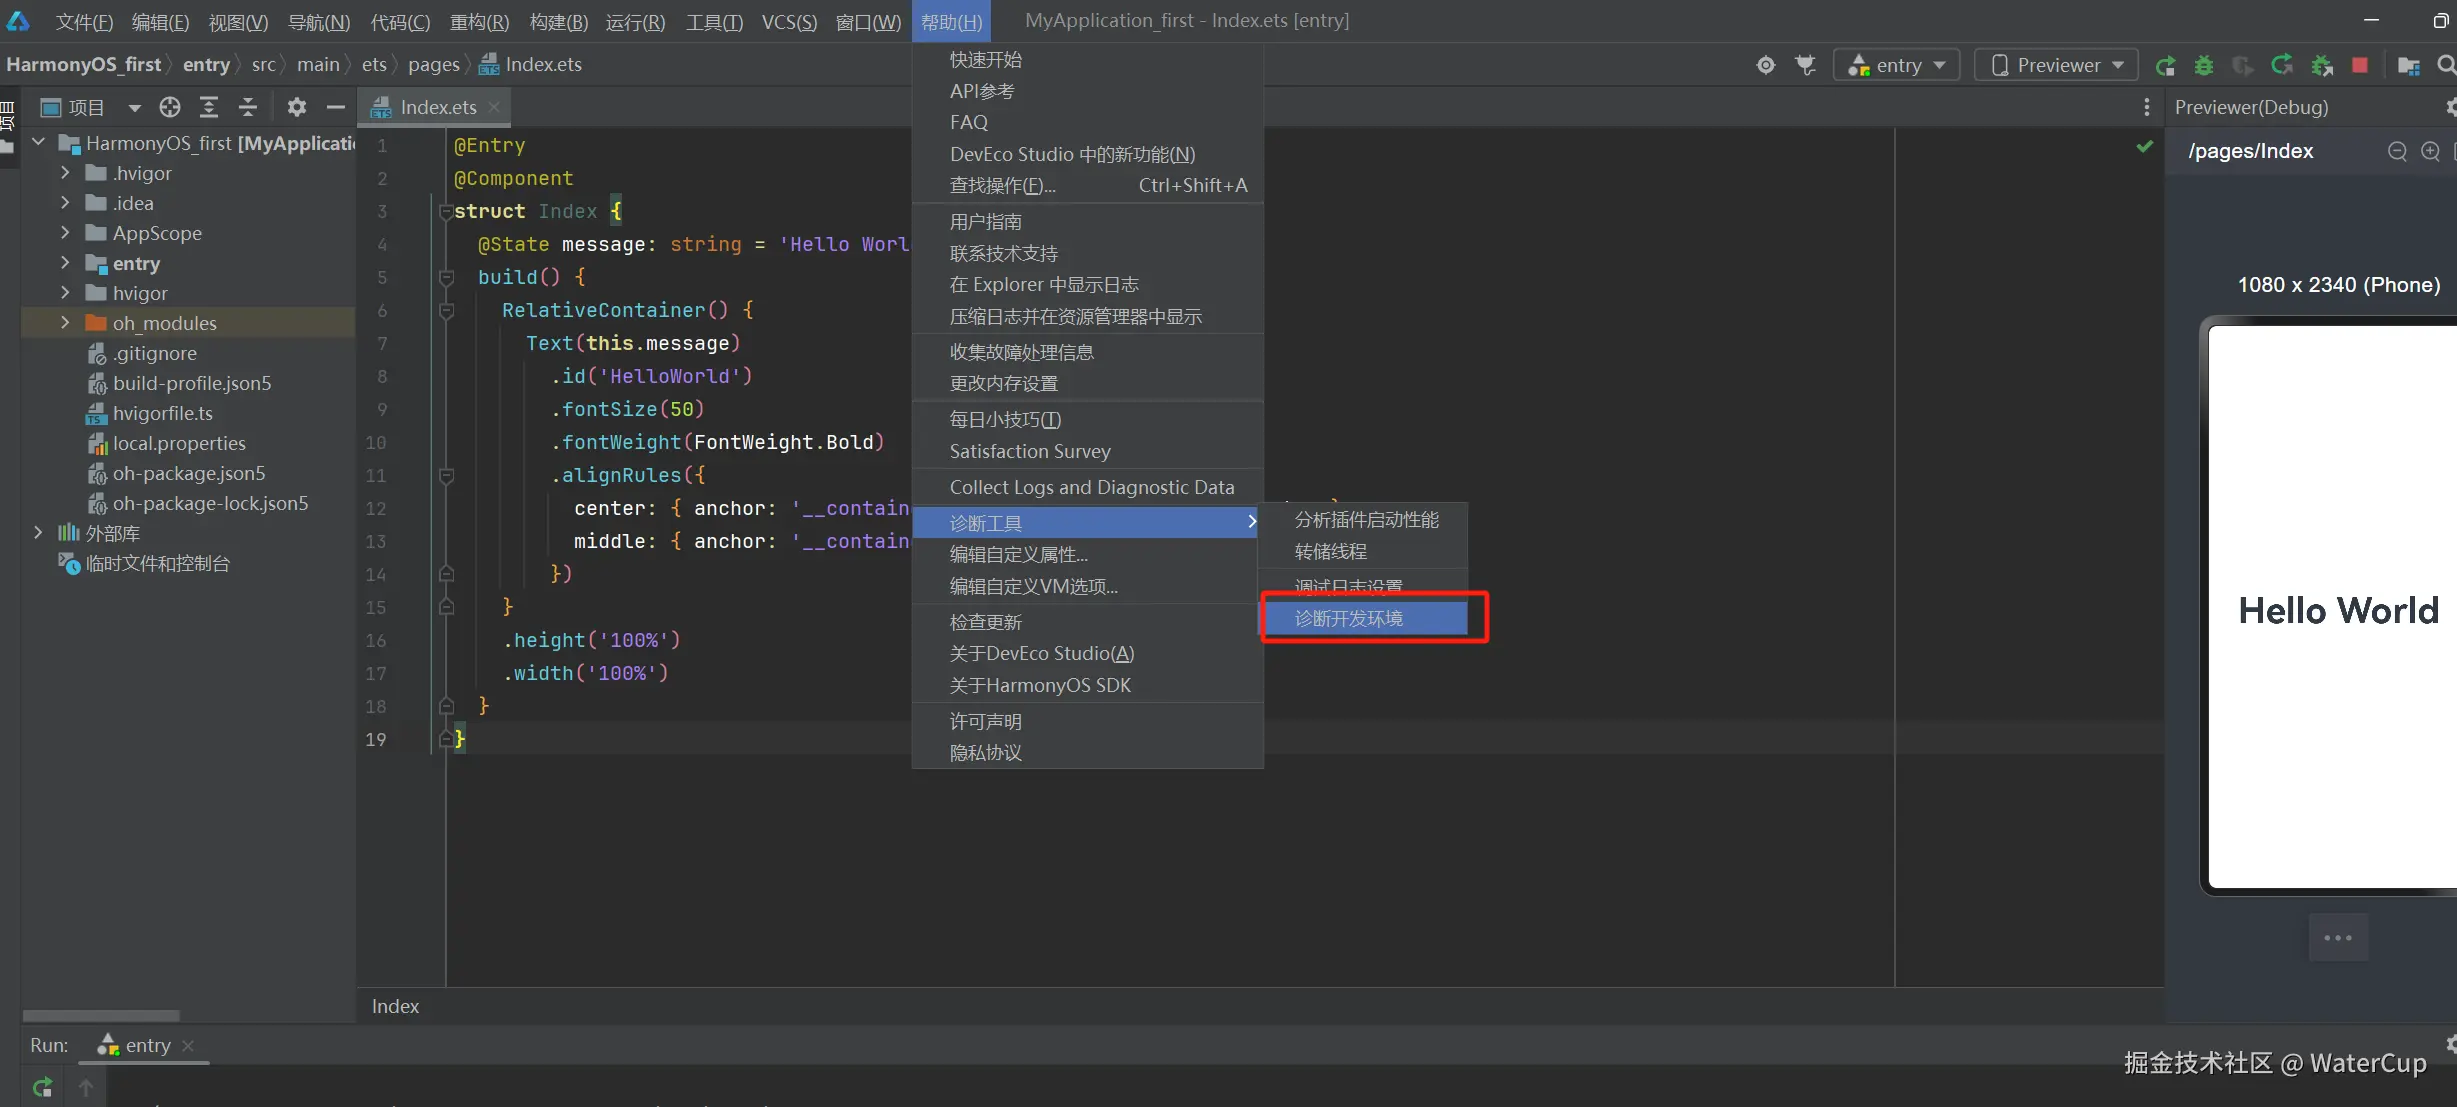Open the Previewer device dropdown
The width and height of the screenshot is (2457, 1107).
2056,66
